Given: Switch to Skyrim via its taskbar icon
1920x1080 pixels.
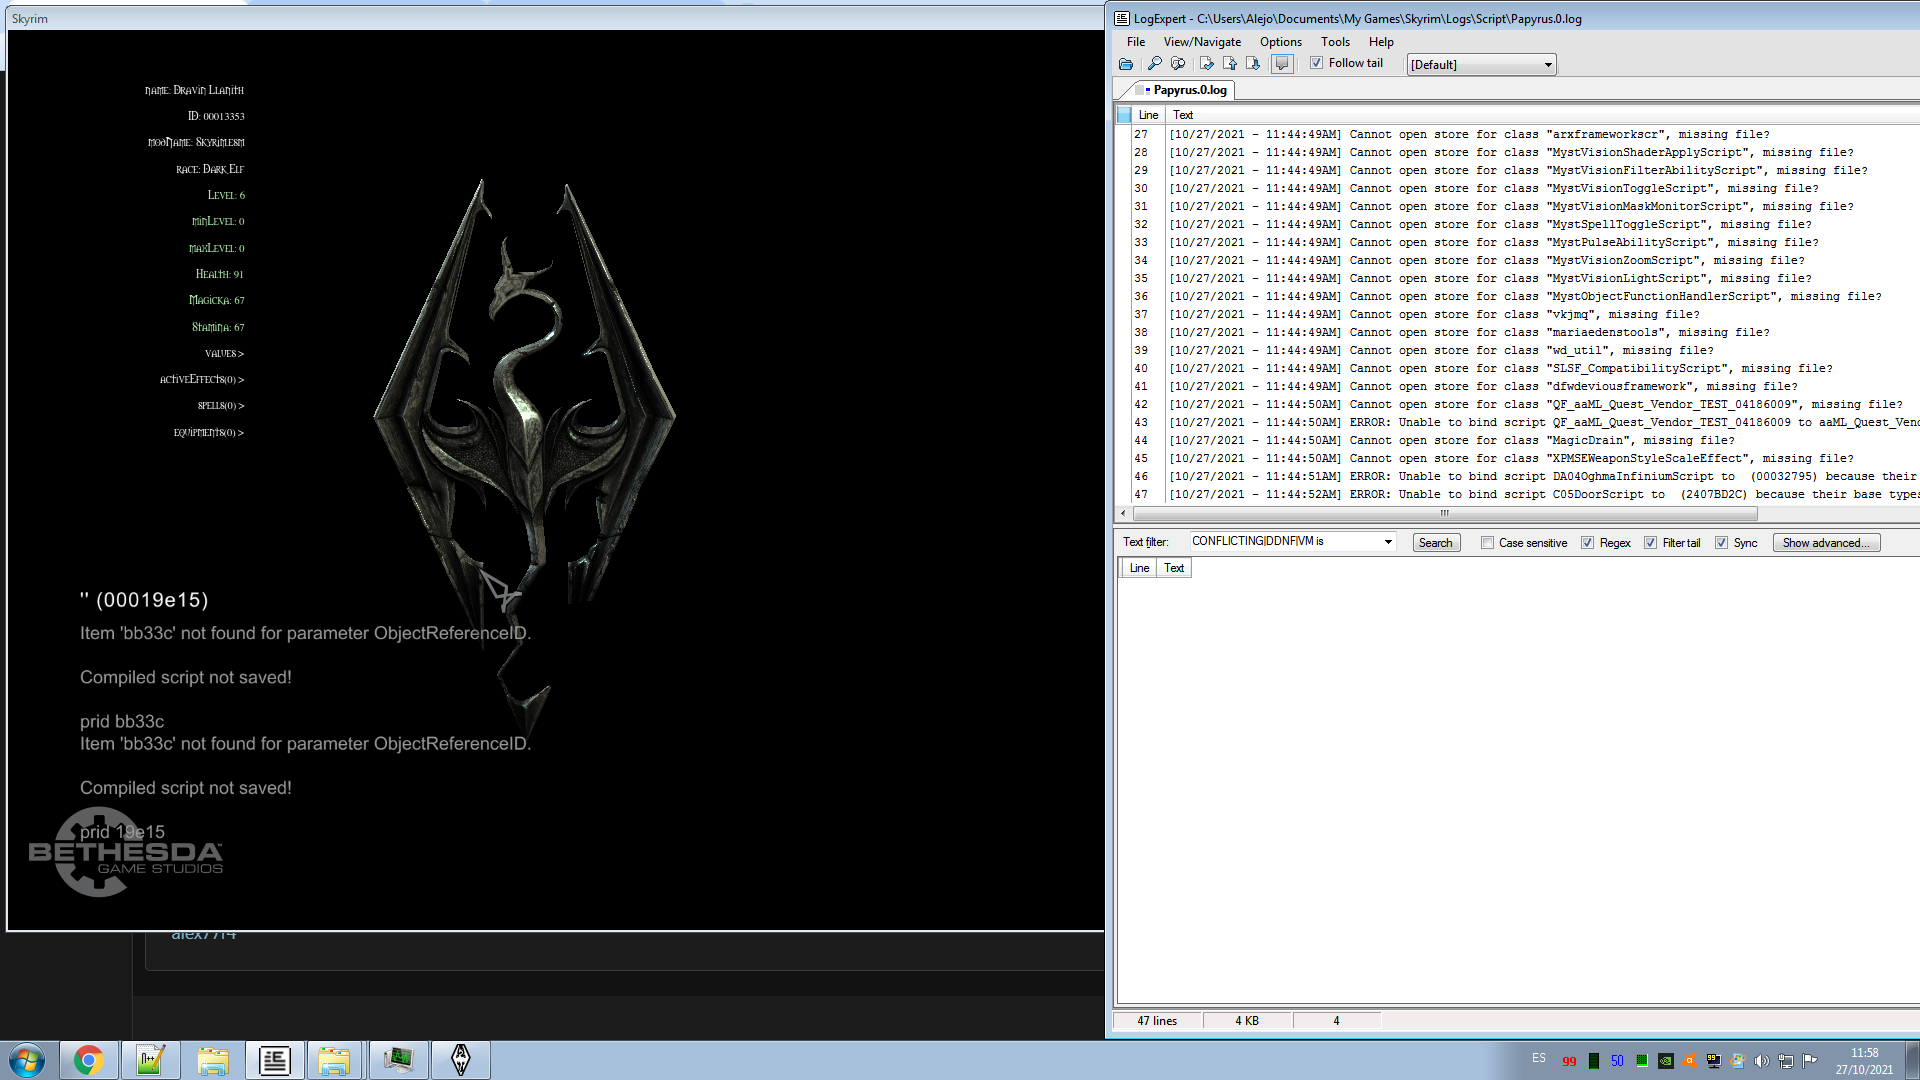Looking at the screenshot, I should pos(461,1060).
